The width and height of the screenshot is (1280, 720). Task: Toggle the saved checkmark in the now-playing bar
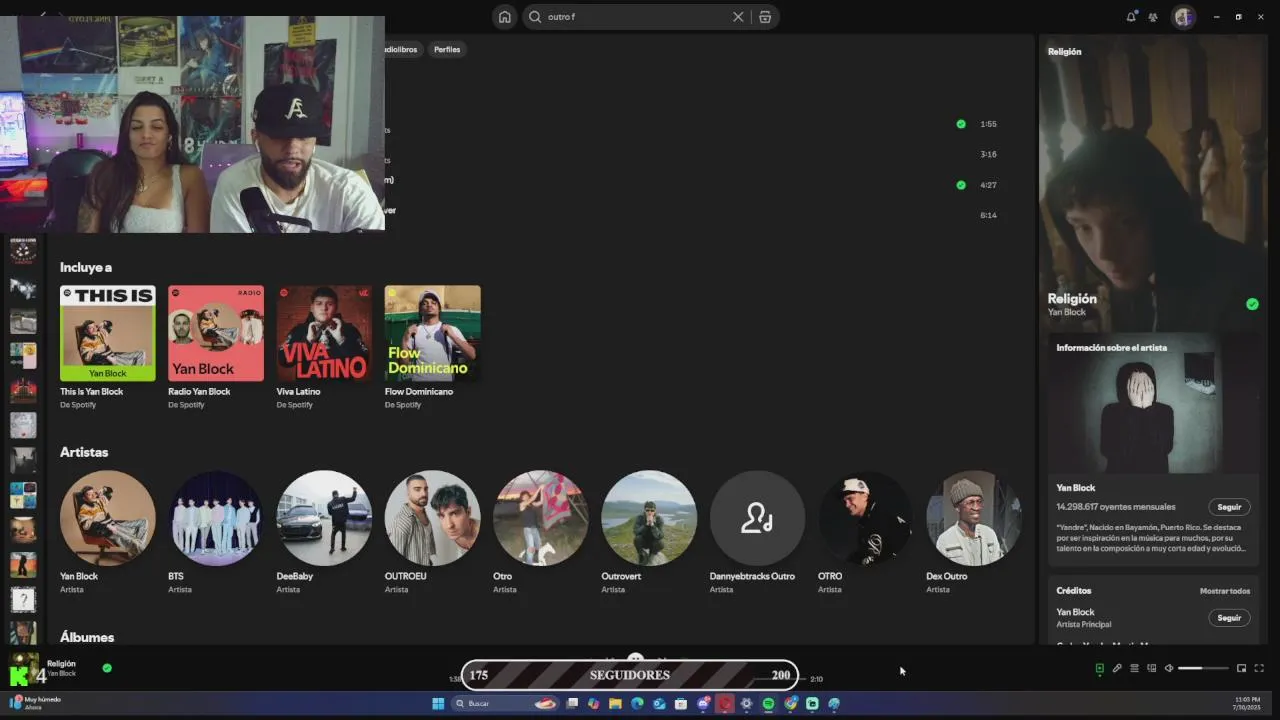(107, 668)
